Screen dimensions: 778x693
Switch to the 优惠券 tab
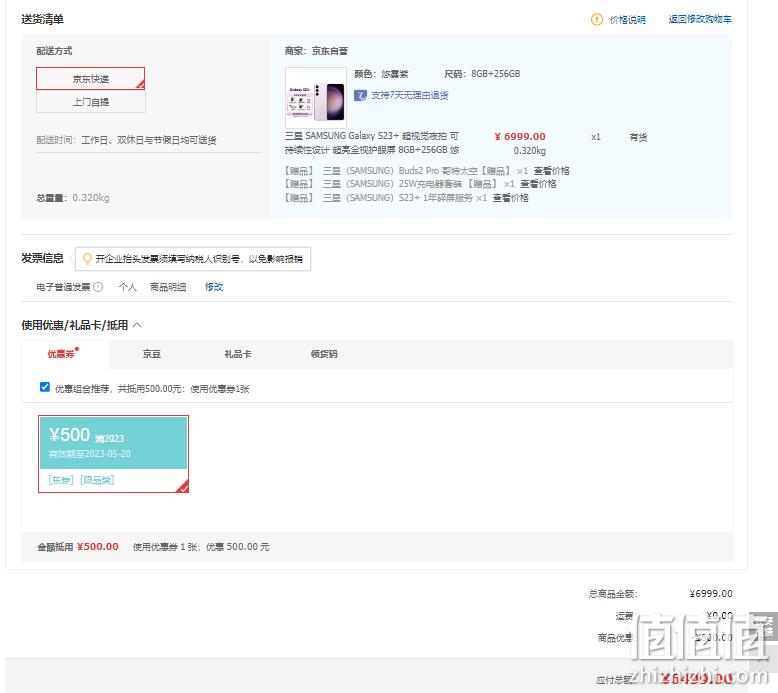coord(65,354)
